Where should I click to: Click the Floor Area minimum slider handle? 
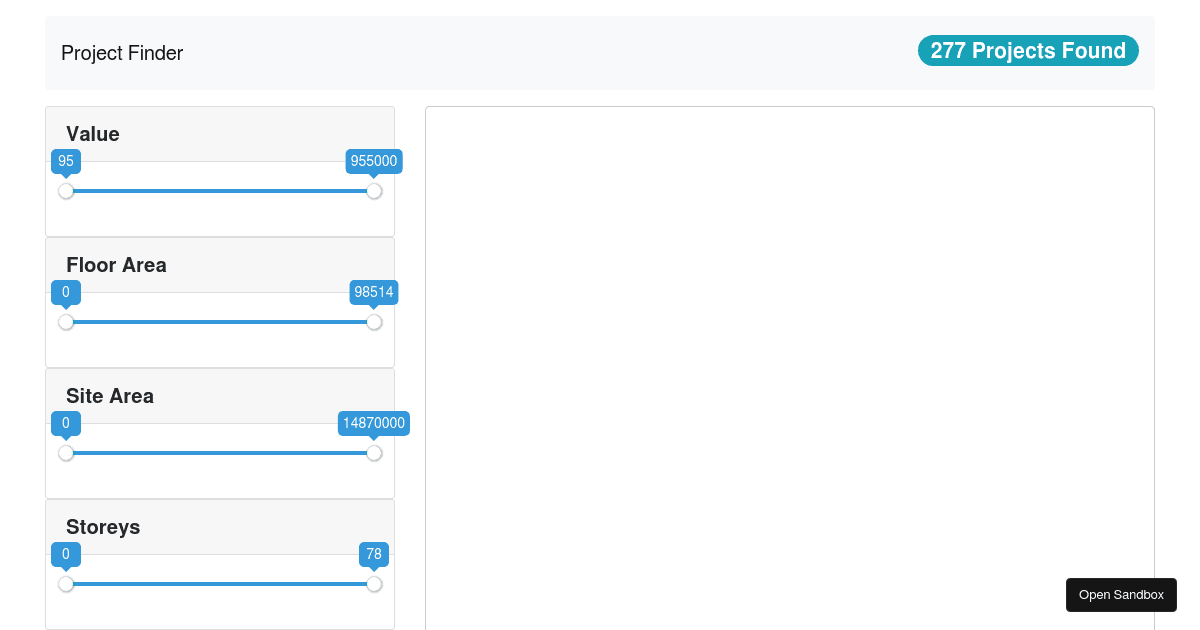66,322
